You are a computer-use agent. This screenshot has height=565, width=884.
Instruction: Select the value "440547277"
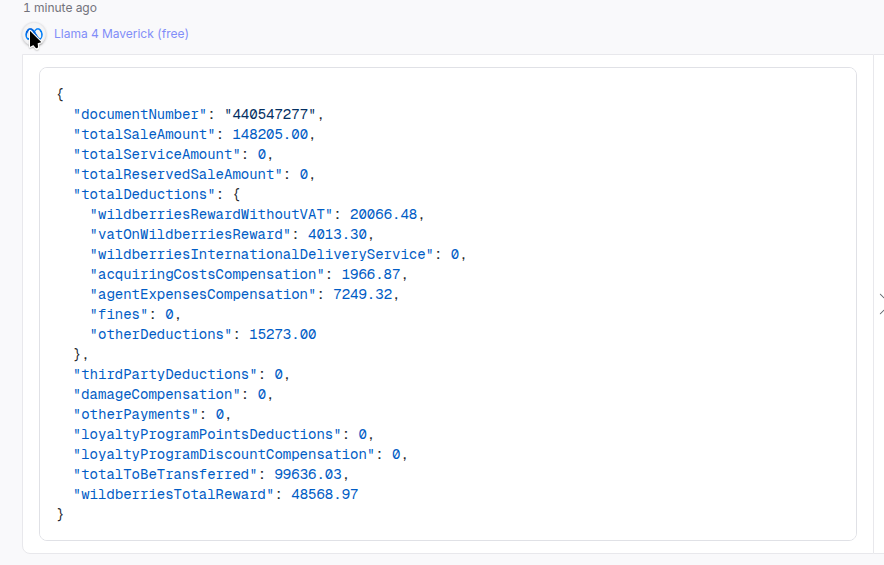coord(270,114)
